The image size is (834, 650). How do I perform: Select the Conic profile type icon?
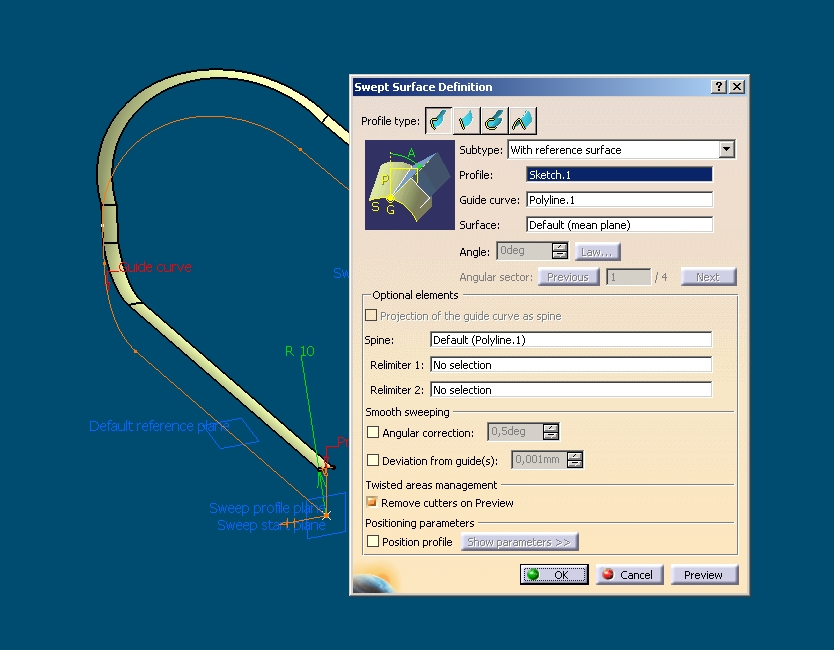[522, 120]
